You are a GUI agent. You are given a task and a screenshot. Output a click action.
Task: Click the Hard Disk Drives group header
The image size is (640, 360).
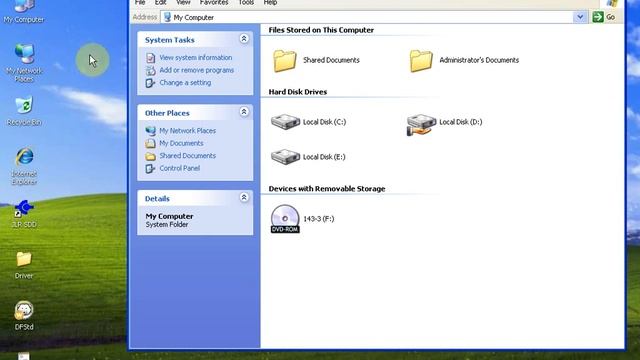click(x=298, y=92)
